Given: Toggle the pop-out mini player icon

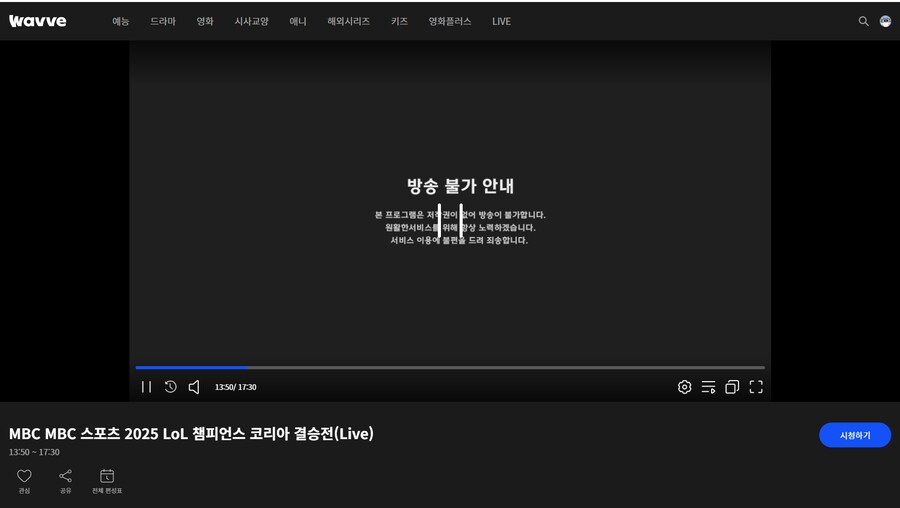Looking at the screenshot, I should (732, 387).
